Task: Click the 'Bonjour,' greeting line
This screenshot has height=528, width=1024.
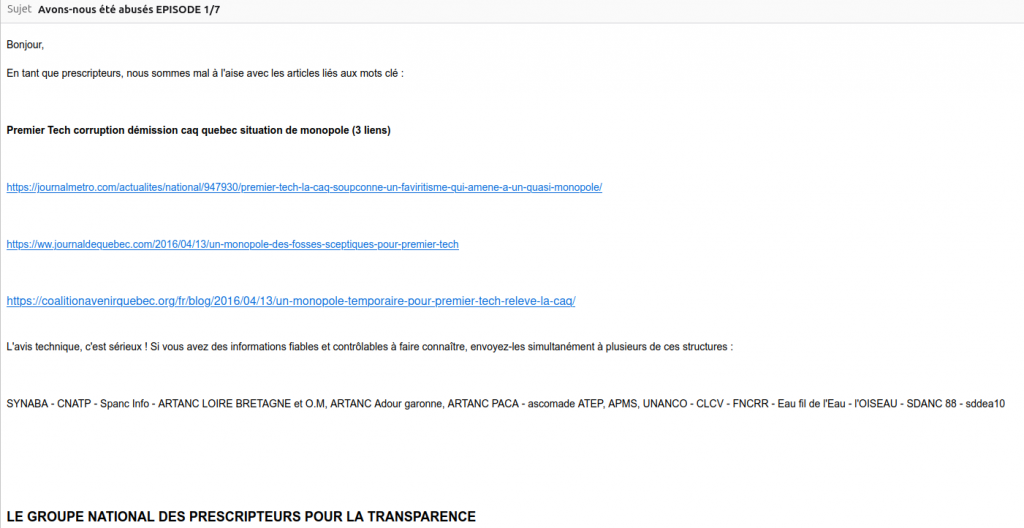Action: 25,44
